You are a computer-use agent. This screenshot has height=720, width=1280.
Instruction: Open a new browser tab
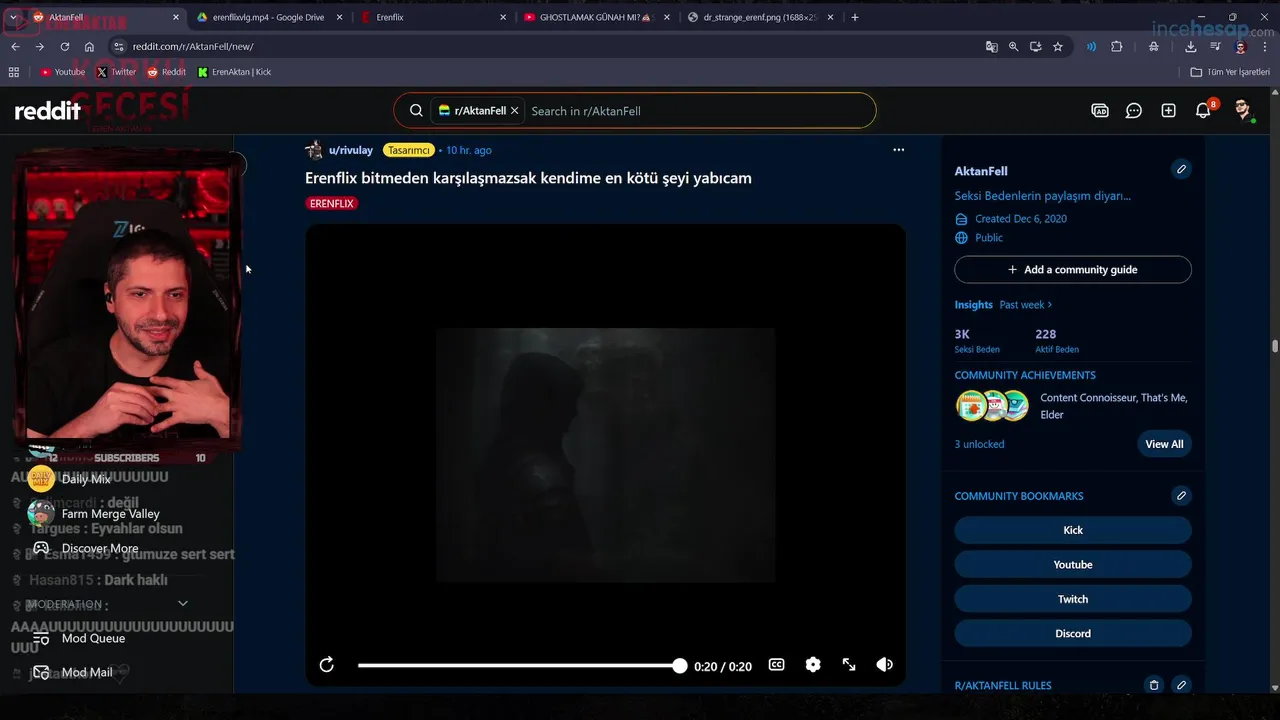click(854, 17)
